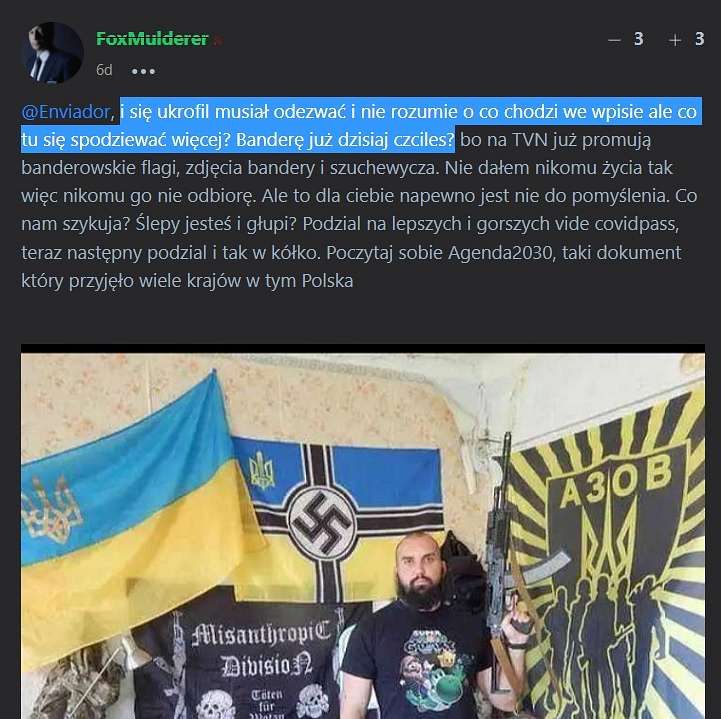Click the blue-yellow flag at photo's left side
Image resolution: width=721 pixels, height=719 pixels.
[x=133, y=515]
